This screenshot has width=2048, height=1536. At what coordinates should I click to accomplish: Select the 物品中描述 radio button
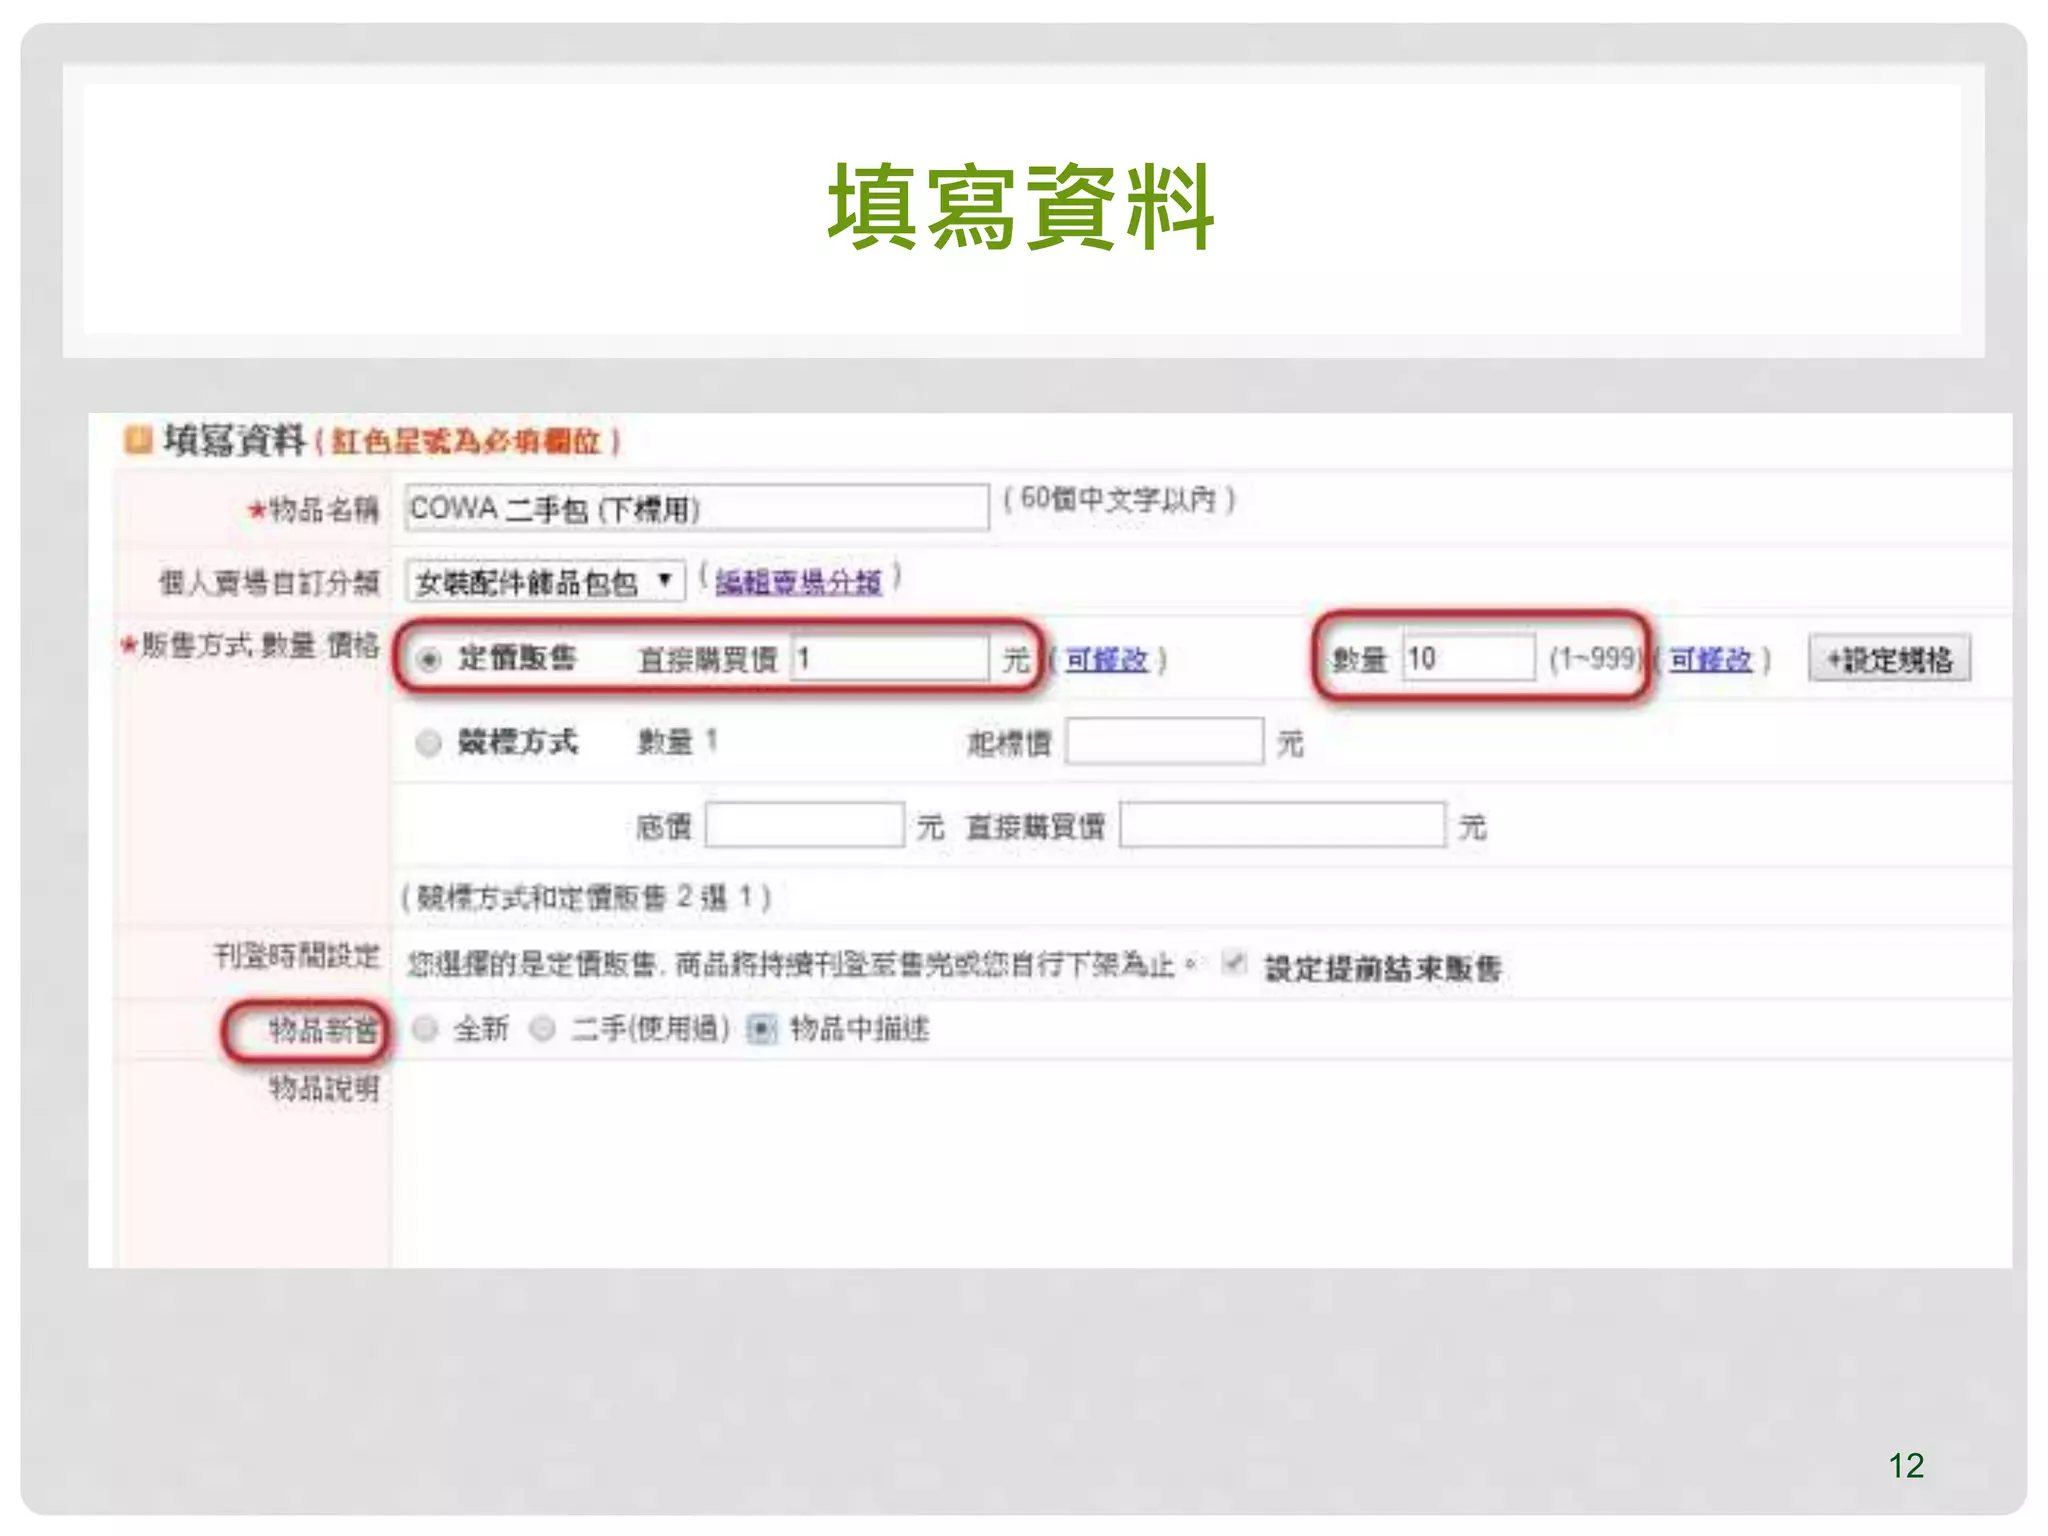coord(762,1029)
